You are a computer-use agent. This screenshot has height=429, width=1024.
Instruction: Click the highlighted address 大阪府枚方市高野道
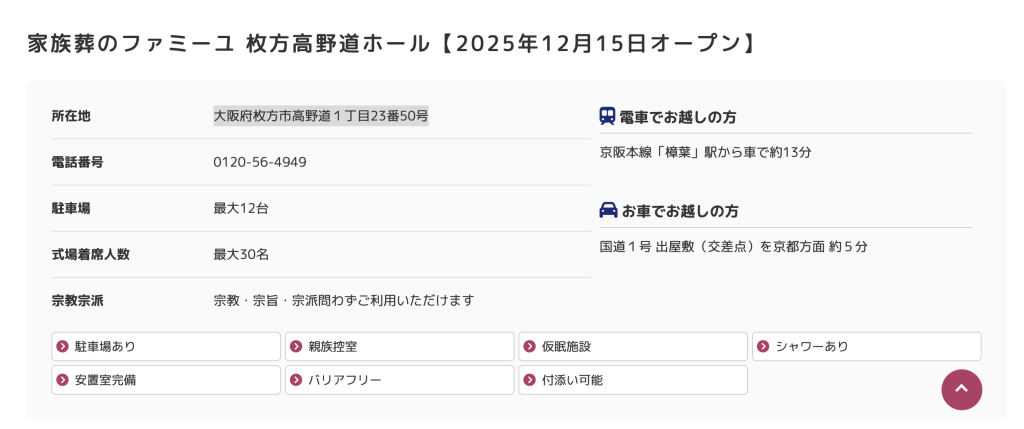tap(321, 116)
